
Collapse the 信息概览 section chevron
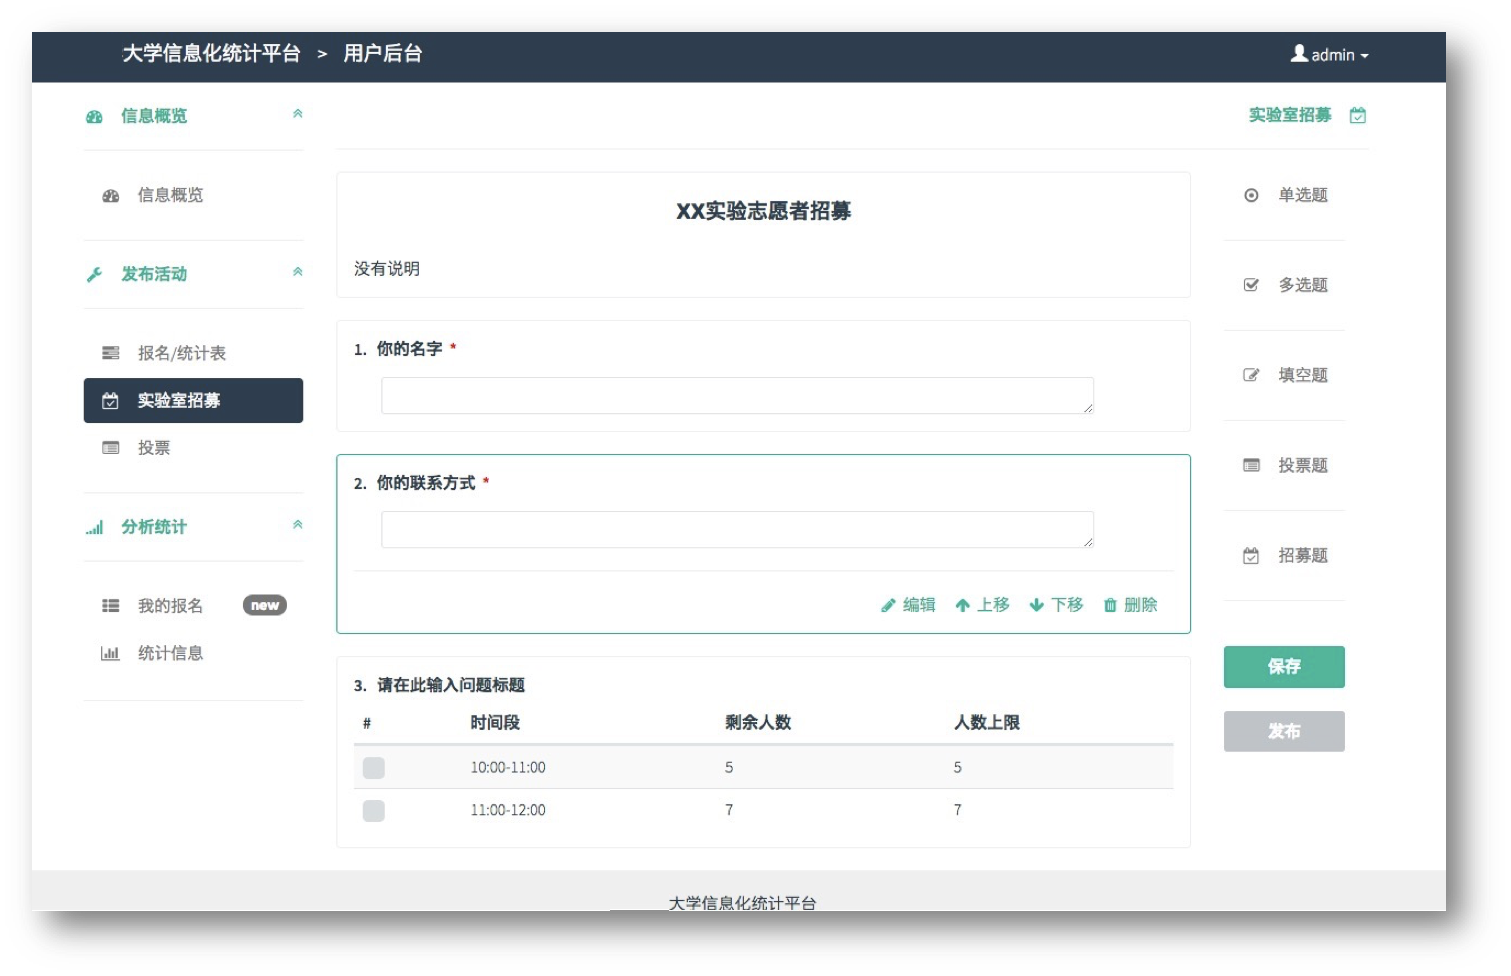[297, 114]
